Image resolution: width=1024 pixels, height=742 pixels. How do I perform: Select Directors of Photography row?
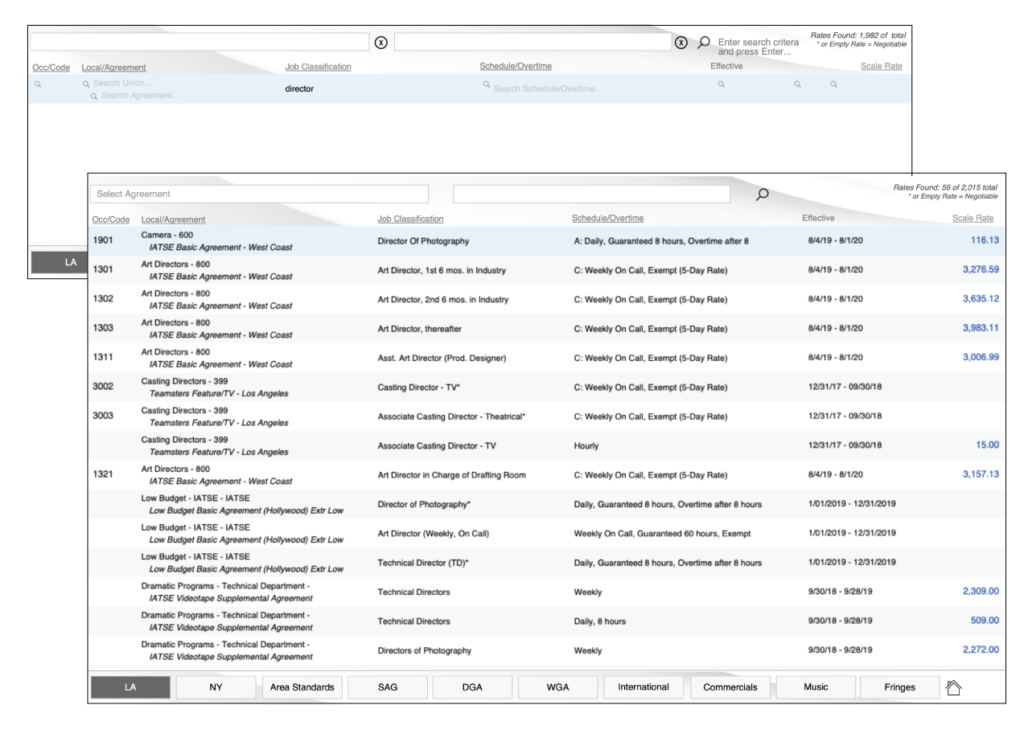coord(547,651)
